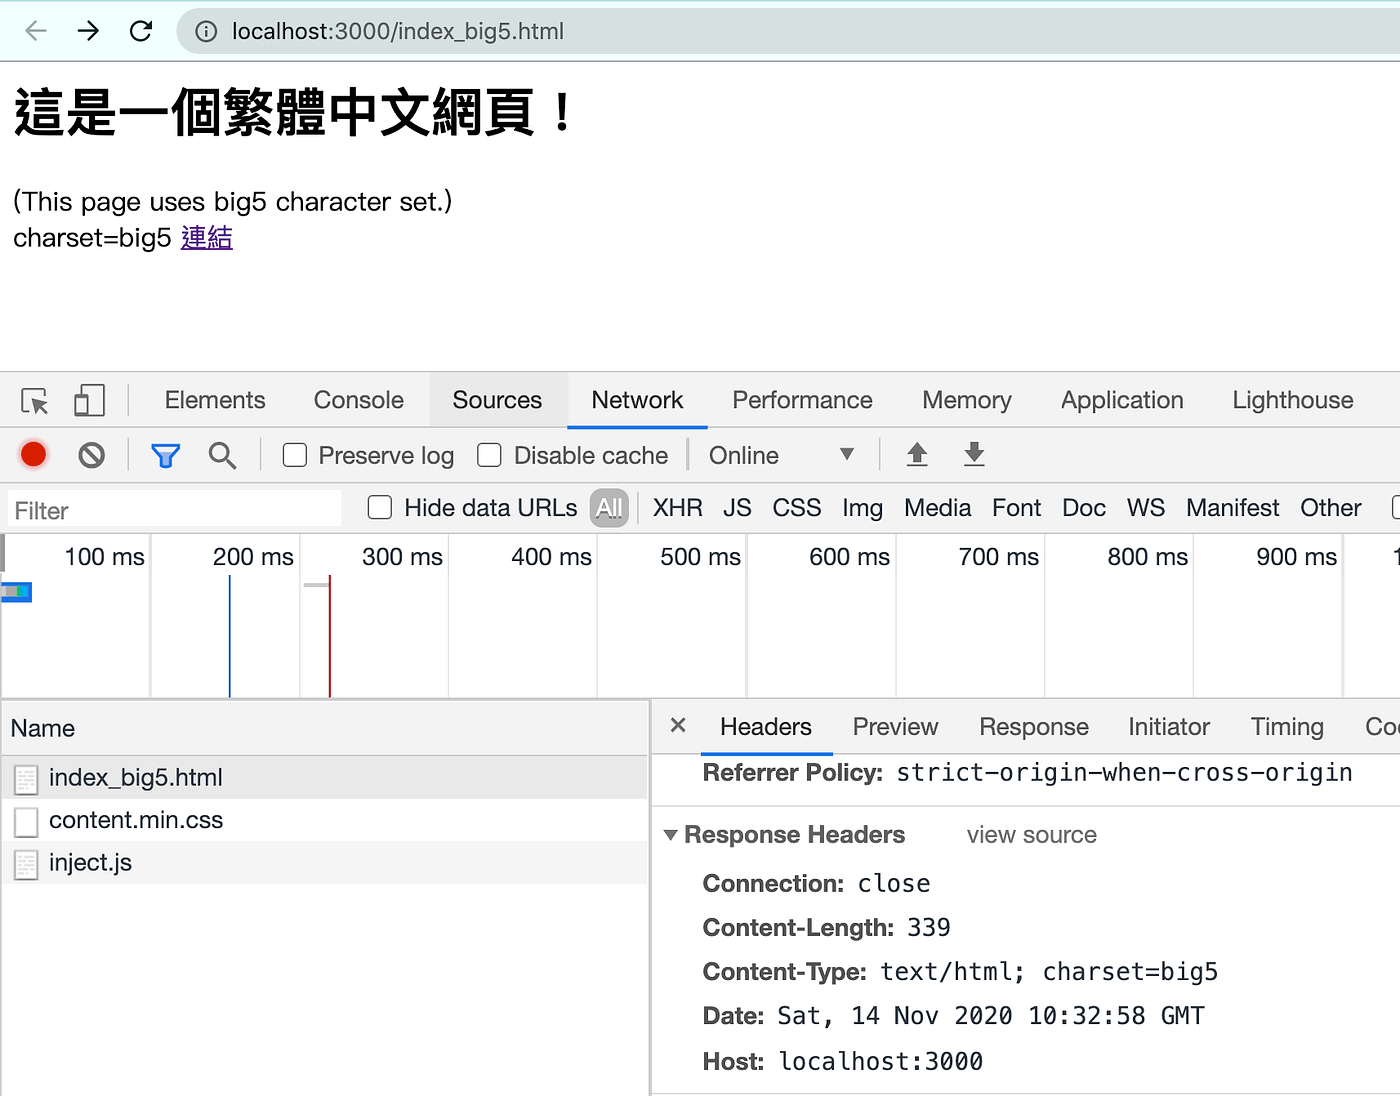Filter requests by WS

coord(1146,508)
